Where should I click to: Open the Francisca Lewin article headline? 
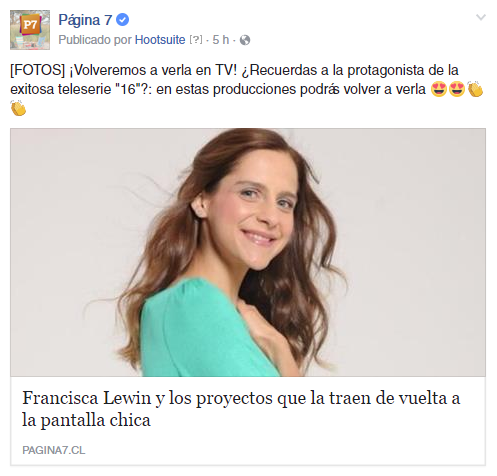pyautogui.click(x=241, y=409)
